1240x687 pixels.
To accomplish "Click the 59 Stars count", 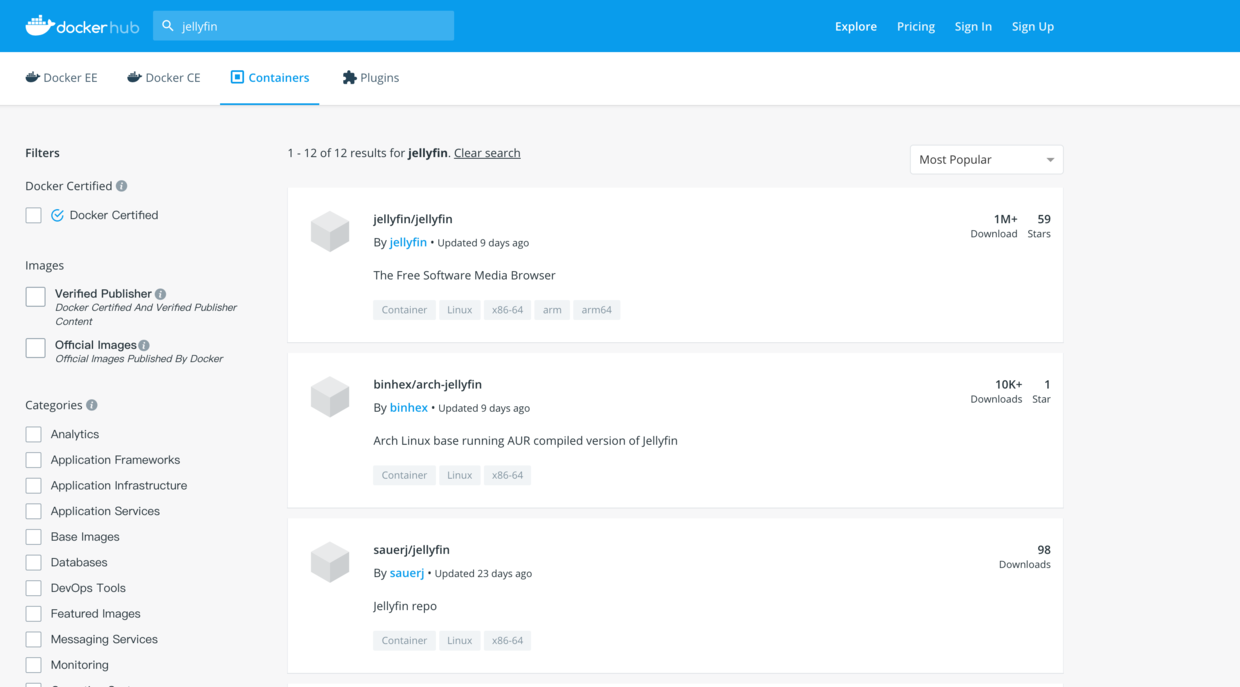I will point(1040,226).
